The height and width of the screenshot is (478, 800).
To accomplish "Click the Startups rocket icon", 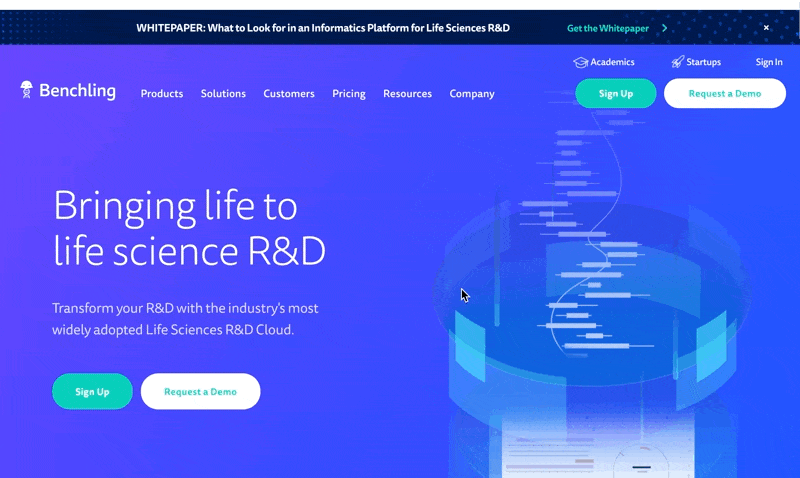I will click(x=677, y=62).
